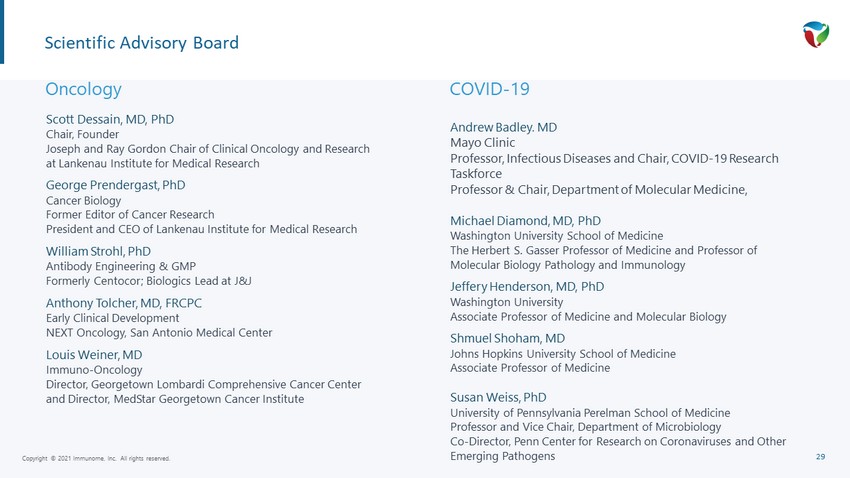Click Jeffery Henderson, MD, PhD name
The image size is (850, 478).
click(x=527, y=286)
